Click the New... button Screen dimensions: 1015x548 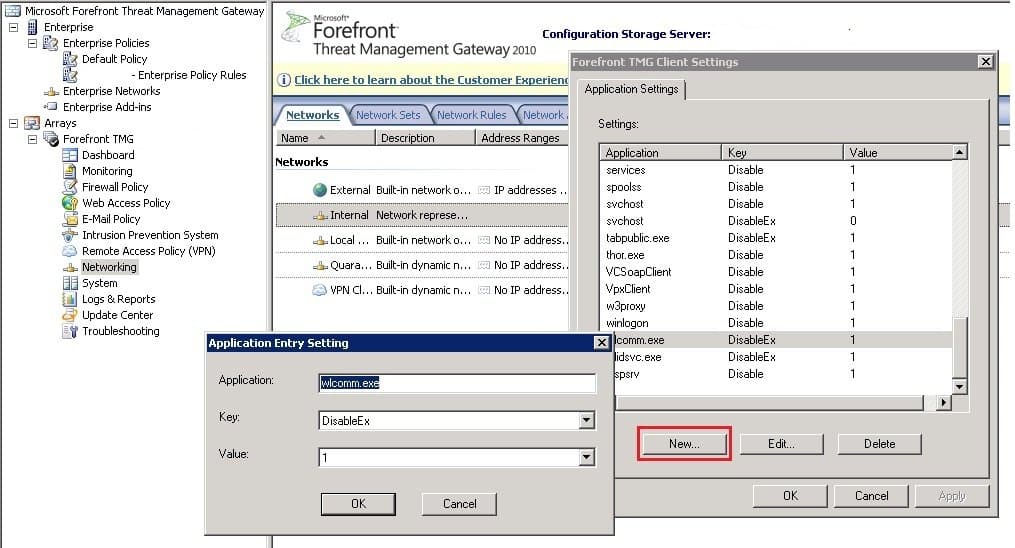click(x=684, y=444)
